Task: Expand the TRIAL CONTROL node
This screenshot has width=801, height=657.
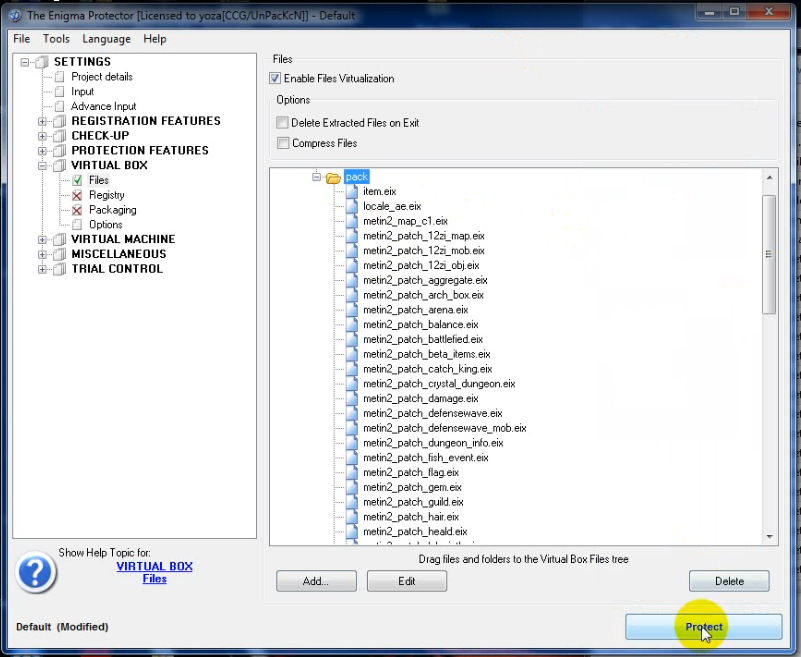Action: (42, 269)
